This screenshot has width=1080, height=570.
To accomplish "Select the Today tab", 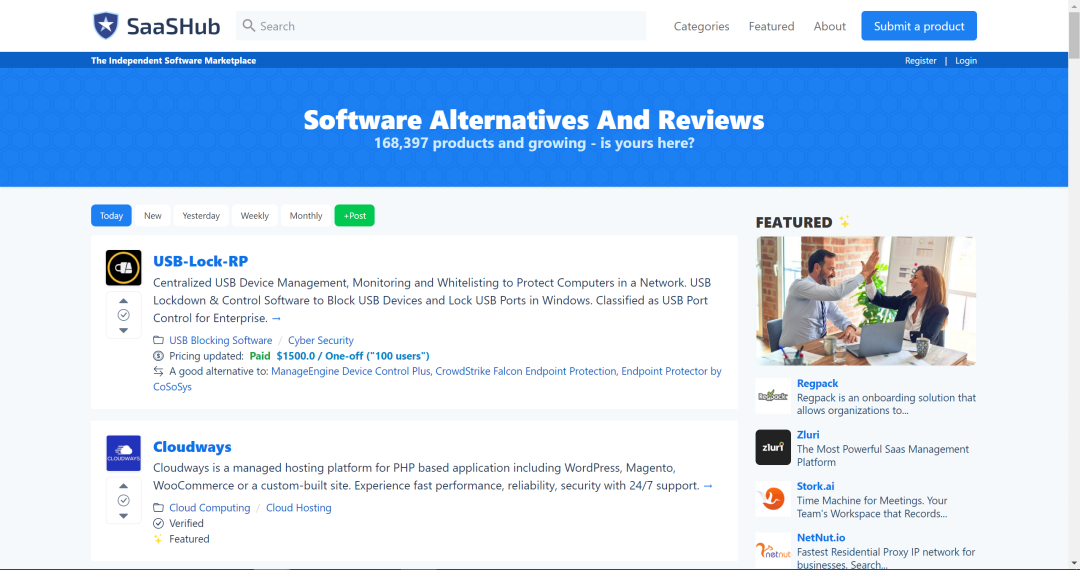I will tap(111, 215).
